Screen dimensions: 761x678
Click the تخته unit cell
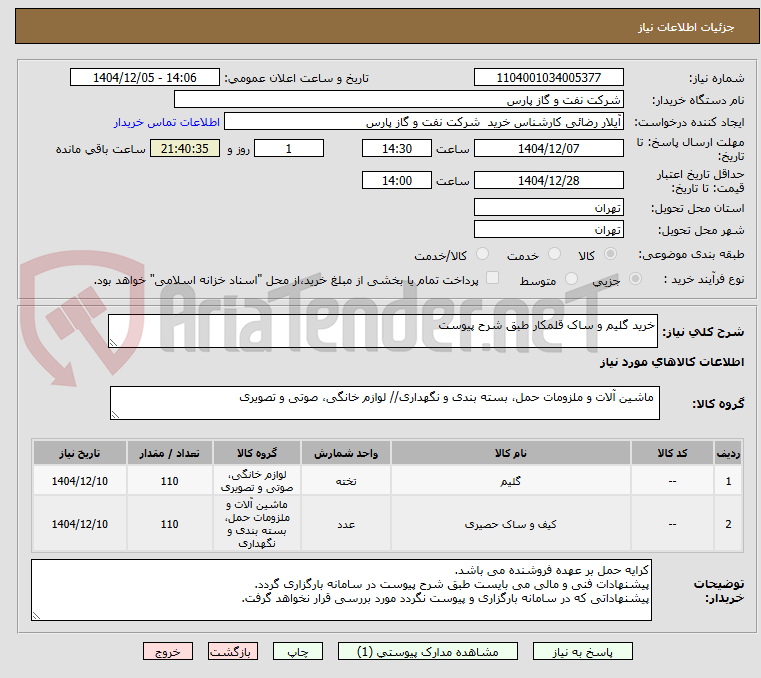point(346,481)
